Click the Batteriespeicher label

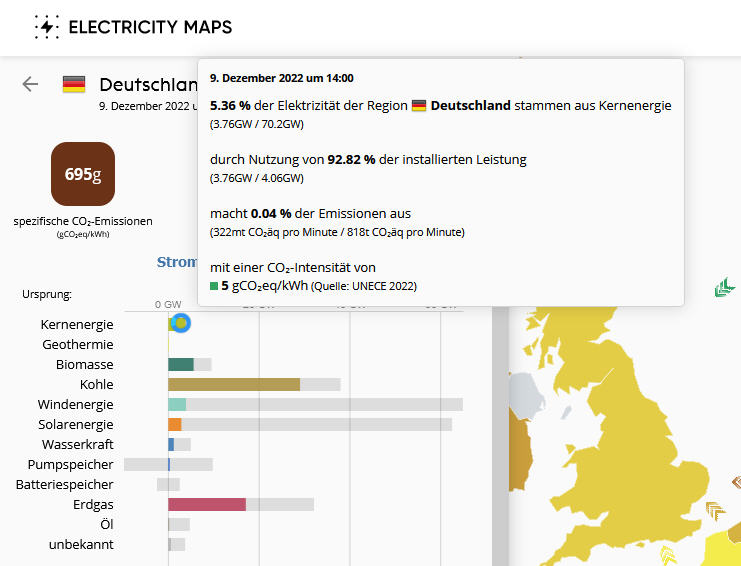pyautogui.click(x=65, y=484)
